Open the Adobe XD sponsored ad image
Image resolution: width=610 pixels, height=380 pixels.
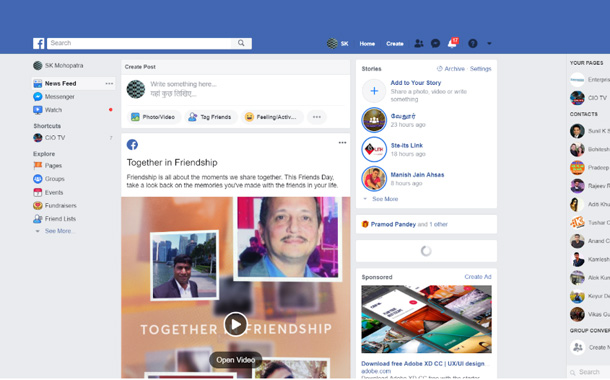click(426, 319)
